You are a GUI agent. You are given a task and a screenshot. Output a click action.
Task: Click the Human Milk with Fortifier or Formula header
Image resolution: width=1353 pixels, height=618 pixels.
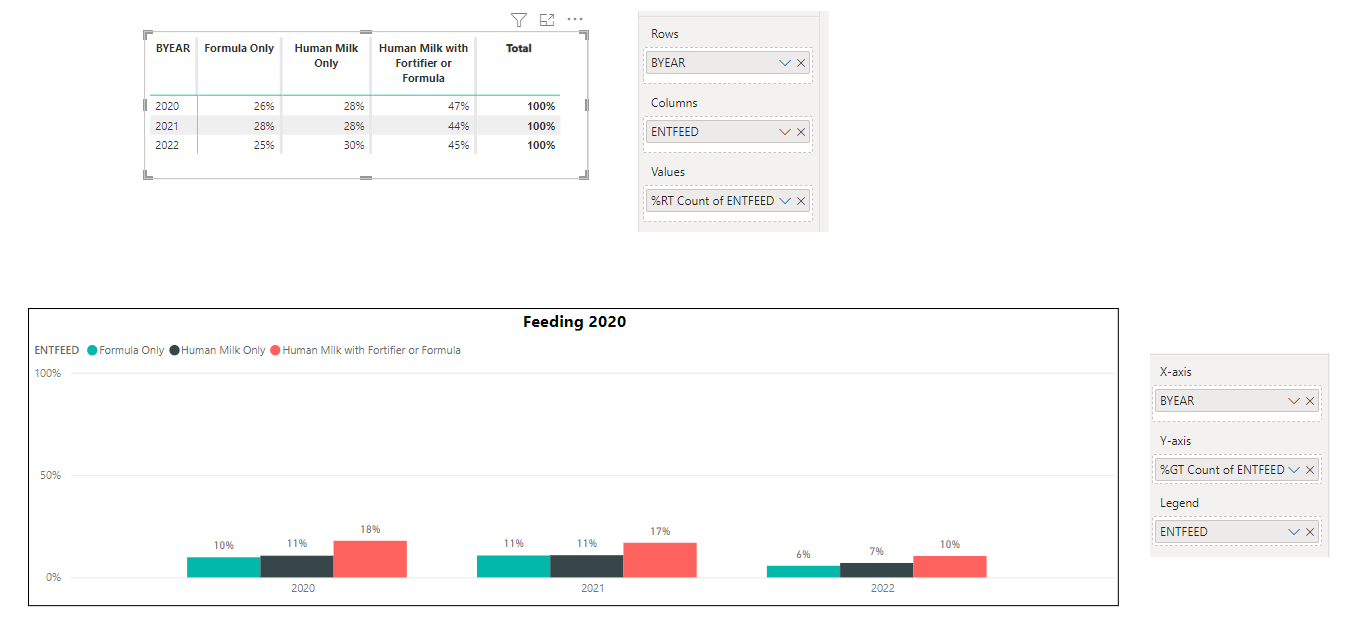[423, 63]
